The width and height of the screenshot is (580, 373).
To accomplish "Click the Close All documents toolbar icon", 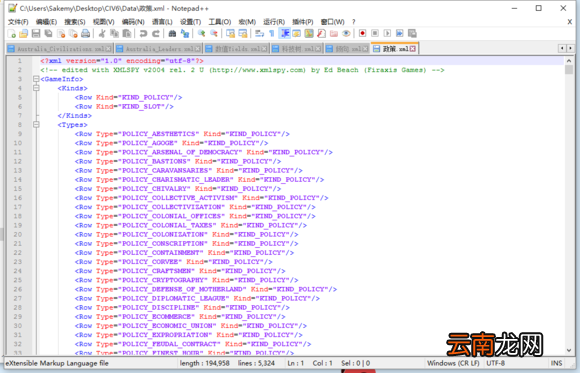I will coord(73,34).
